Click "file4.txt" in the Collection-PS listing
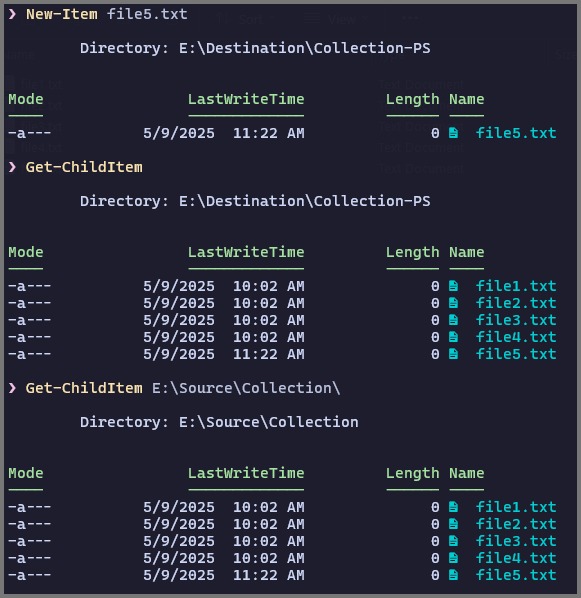 [516, 337]
